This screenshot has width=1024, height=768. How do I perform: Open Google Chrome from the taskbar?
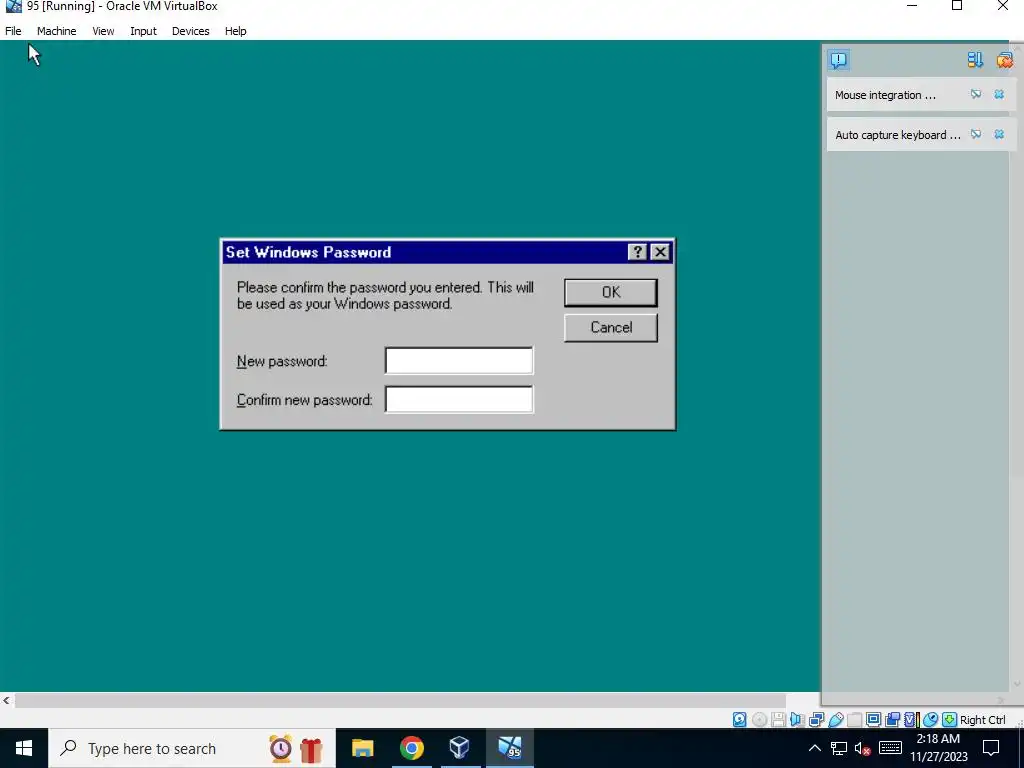411,748
